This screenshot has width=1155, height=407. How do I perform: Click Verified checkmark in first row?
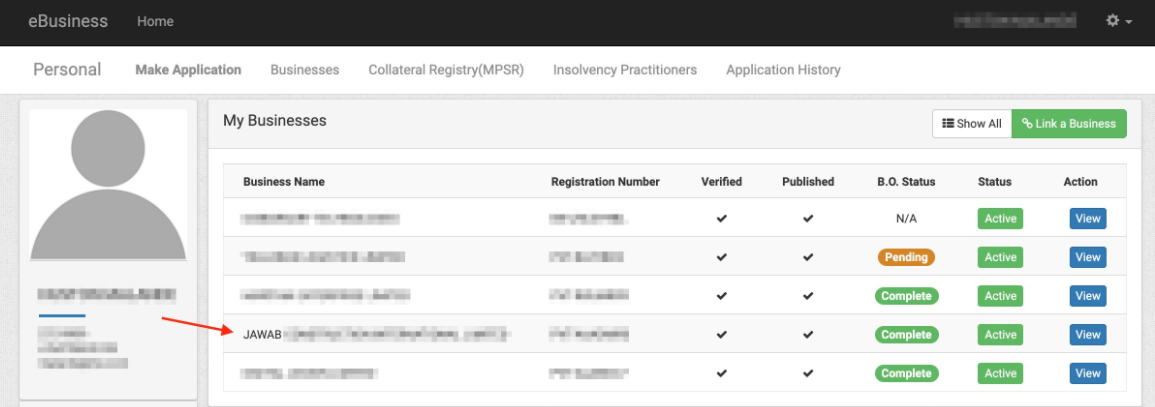(721, 219)
